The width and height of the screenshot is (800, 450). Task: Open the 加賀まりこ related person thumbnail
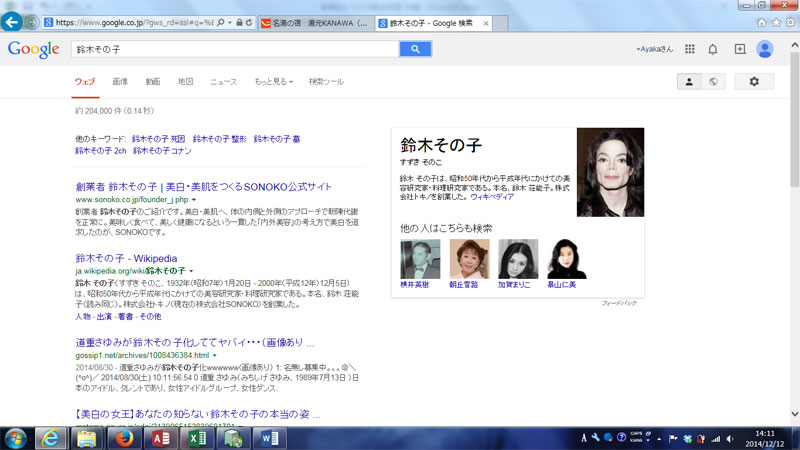point(518,259)
